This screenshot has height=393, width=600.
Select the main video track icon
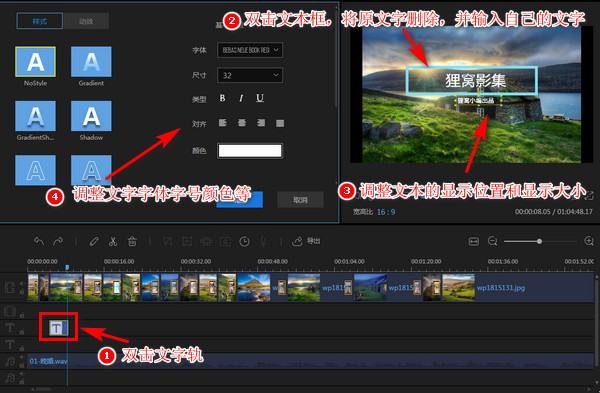point(10,287)
